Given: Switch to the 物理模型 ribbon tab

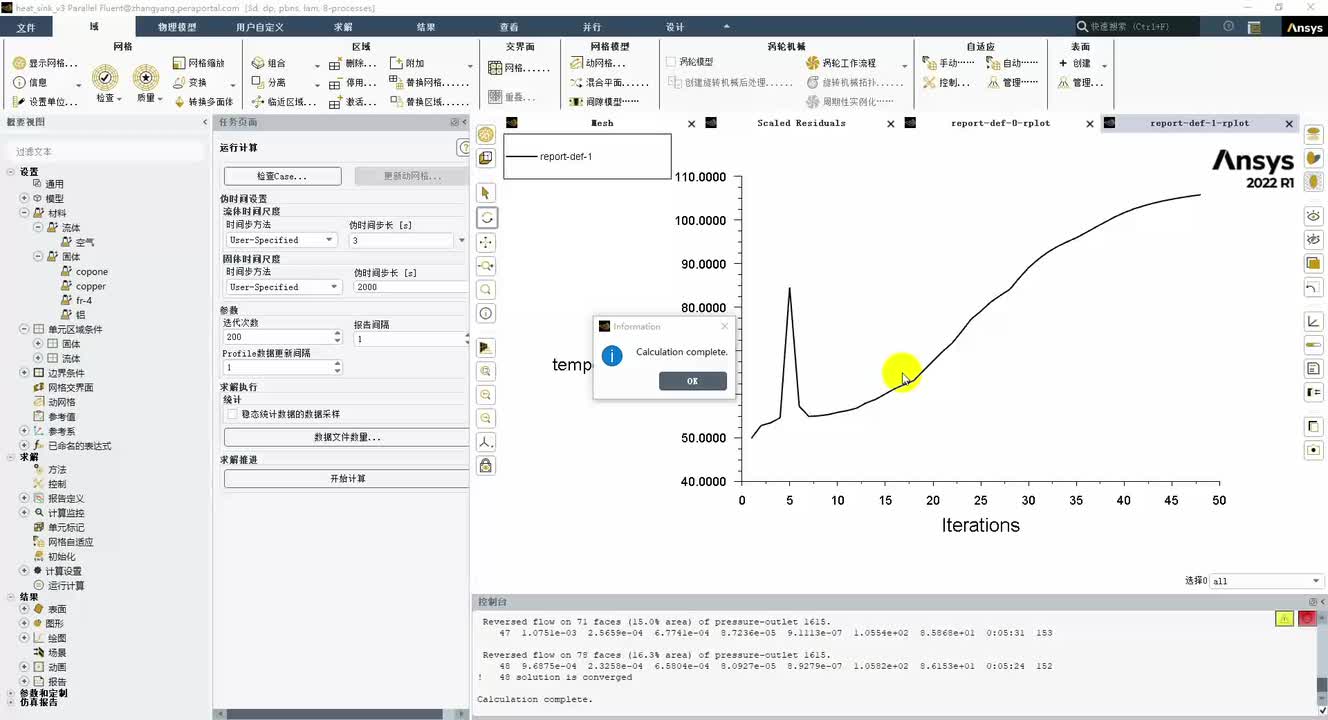Looking at the screenshot, I should click(177, 27).
